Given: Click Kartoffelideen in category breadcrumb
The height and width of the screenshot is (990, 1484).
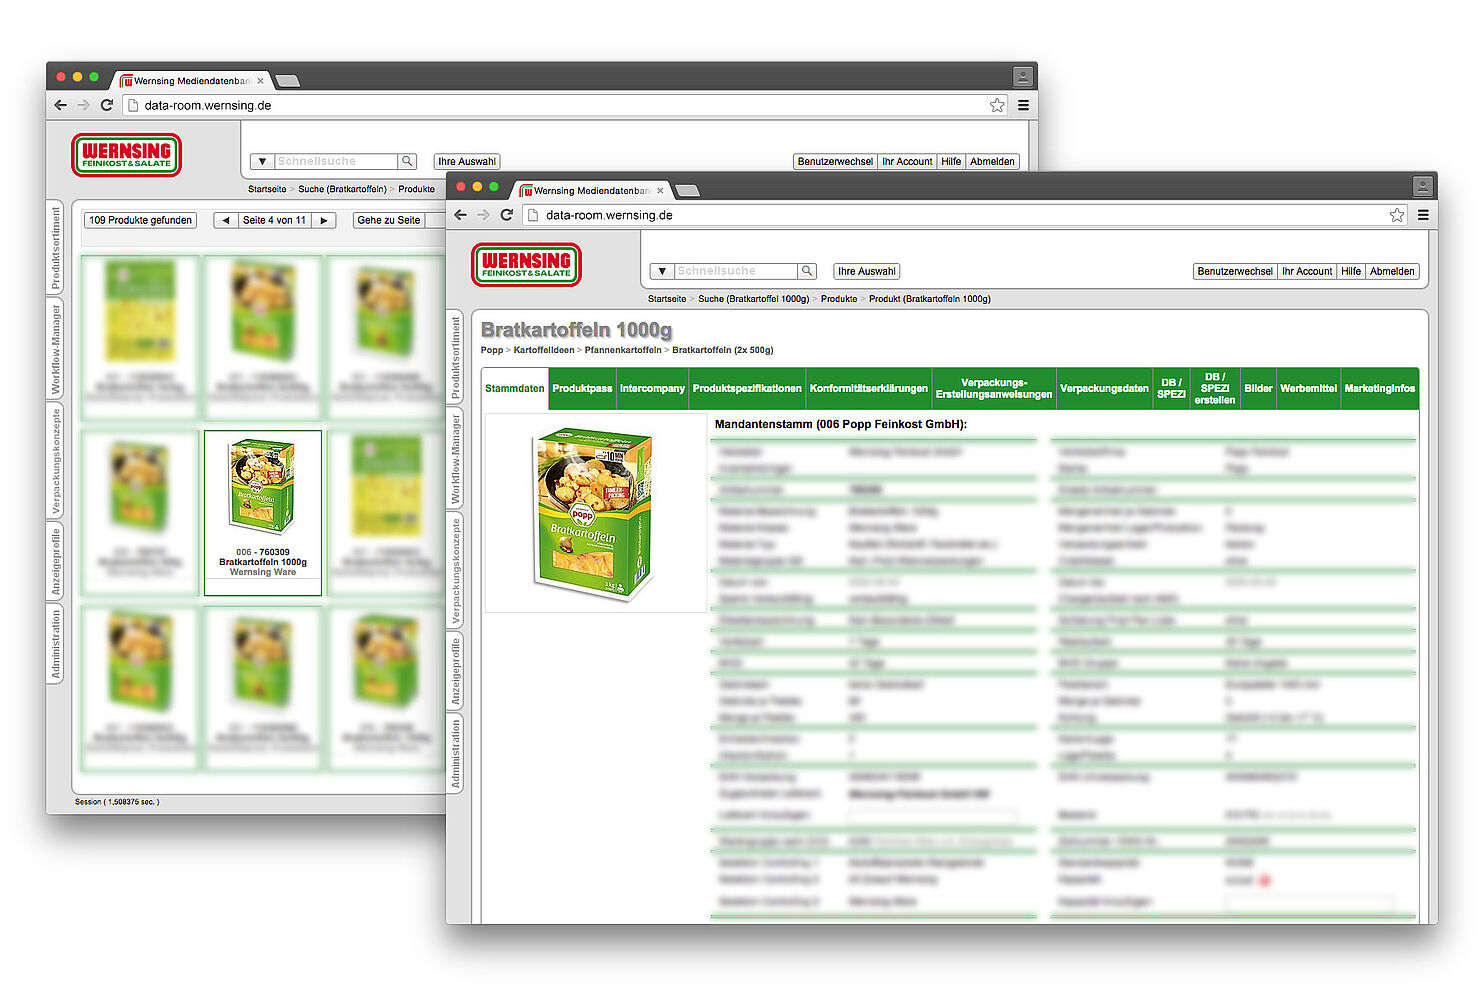Looking at the screenshot, I should coord(544,350).
